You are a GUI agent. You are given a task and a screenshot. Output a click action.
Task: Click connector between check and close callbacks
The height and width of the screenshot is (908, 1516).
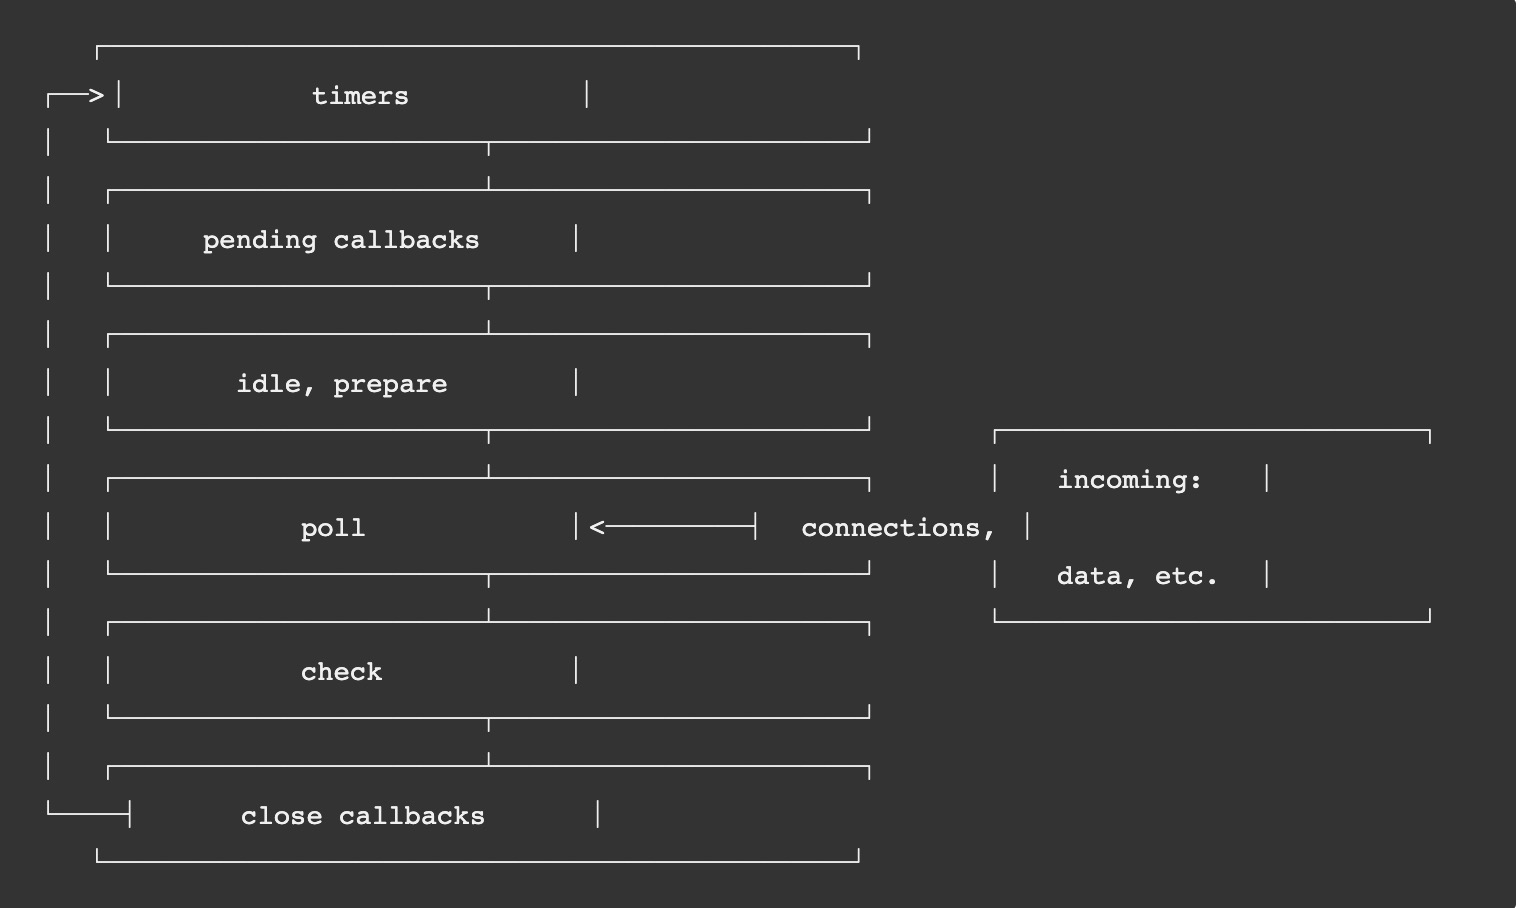[489, 741]
